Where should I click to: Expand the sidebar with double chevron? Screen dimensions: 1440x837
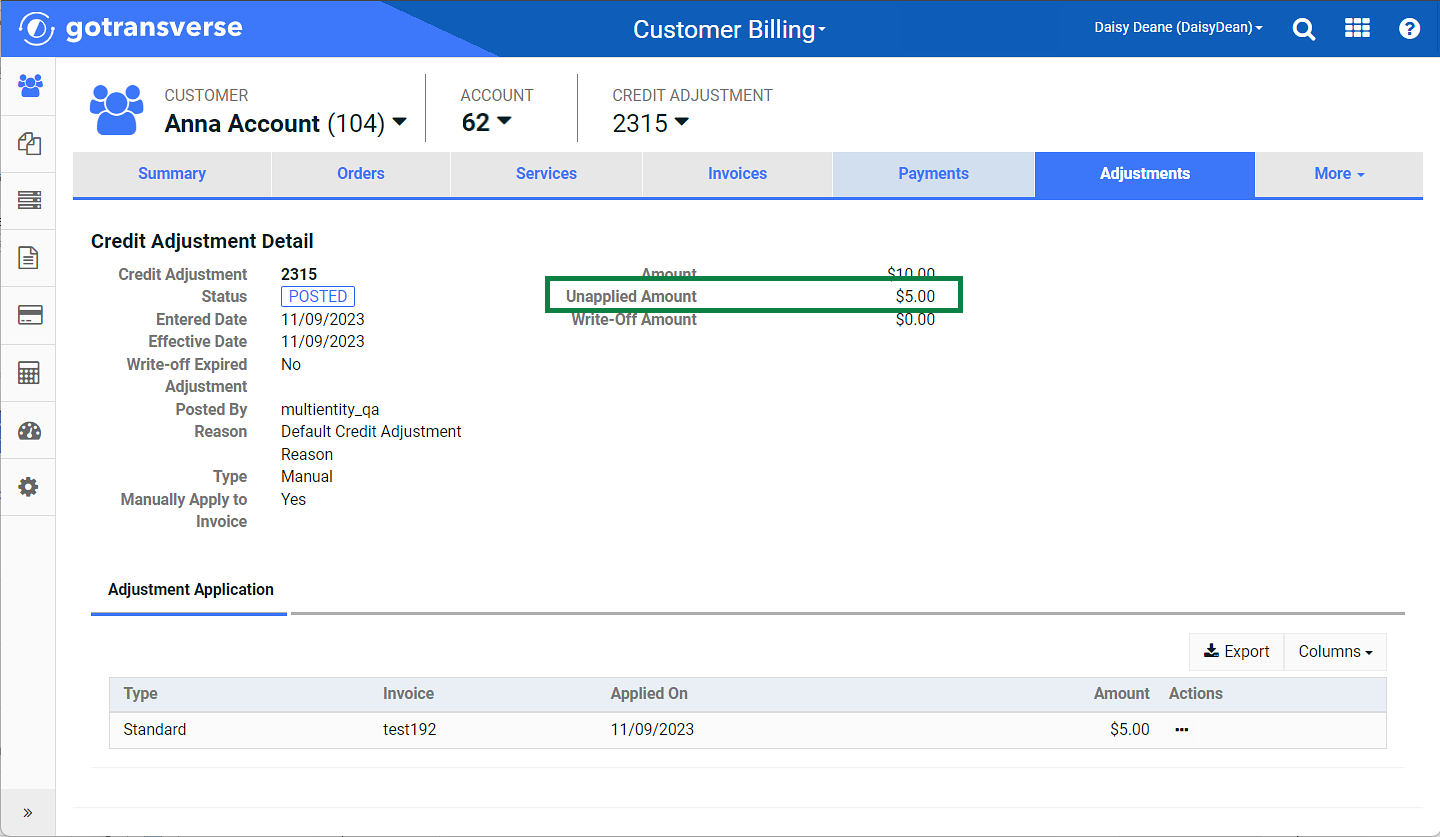pyautogui.click(x=28, y=812)
